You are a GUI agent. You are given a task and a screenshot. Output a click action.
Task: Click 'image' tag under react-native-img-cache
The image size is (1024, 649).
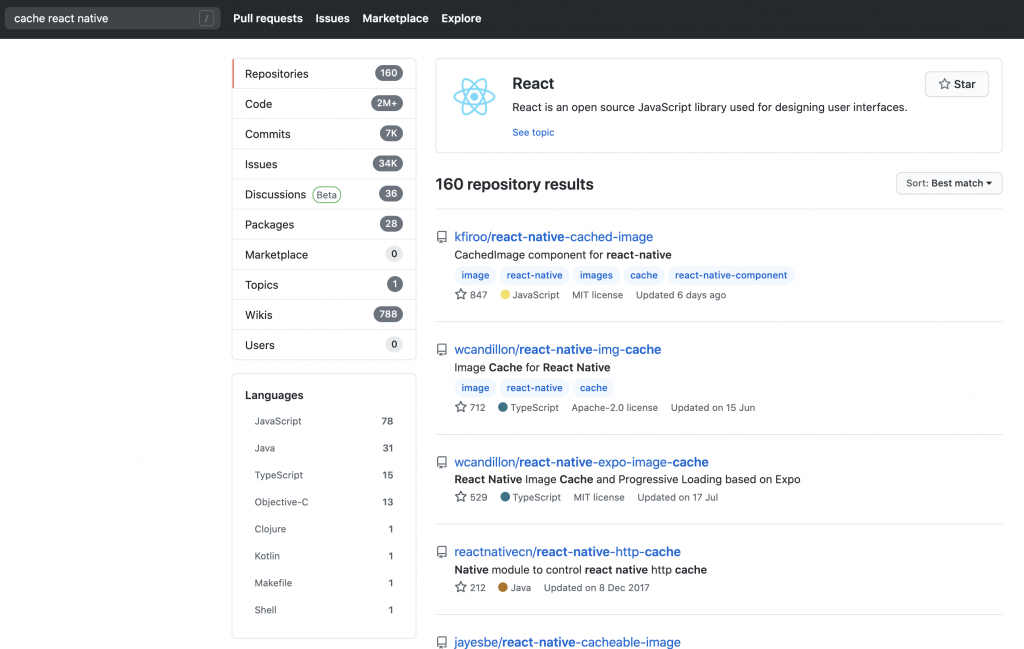pos(475,388)
